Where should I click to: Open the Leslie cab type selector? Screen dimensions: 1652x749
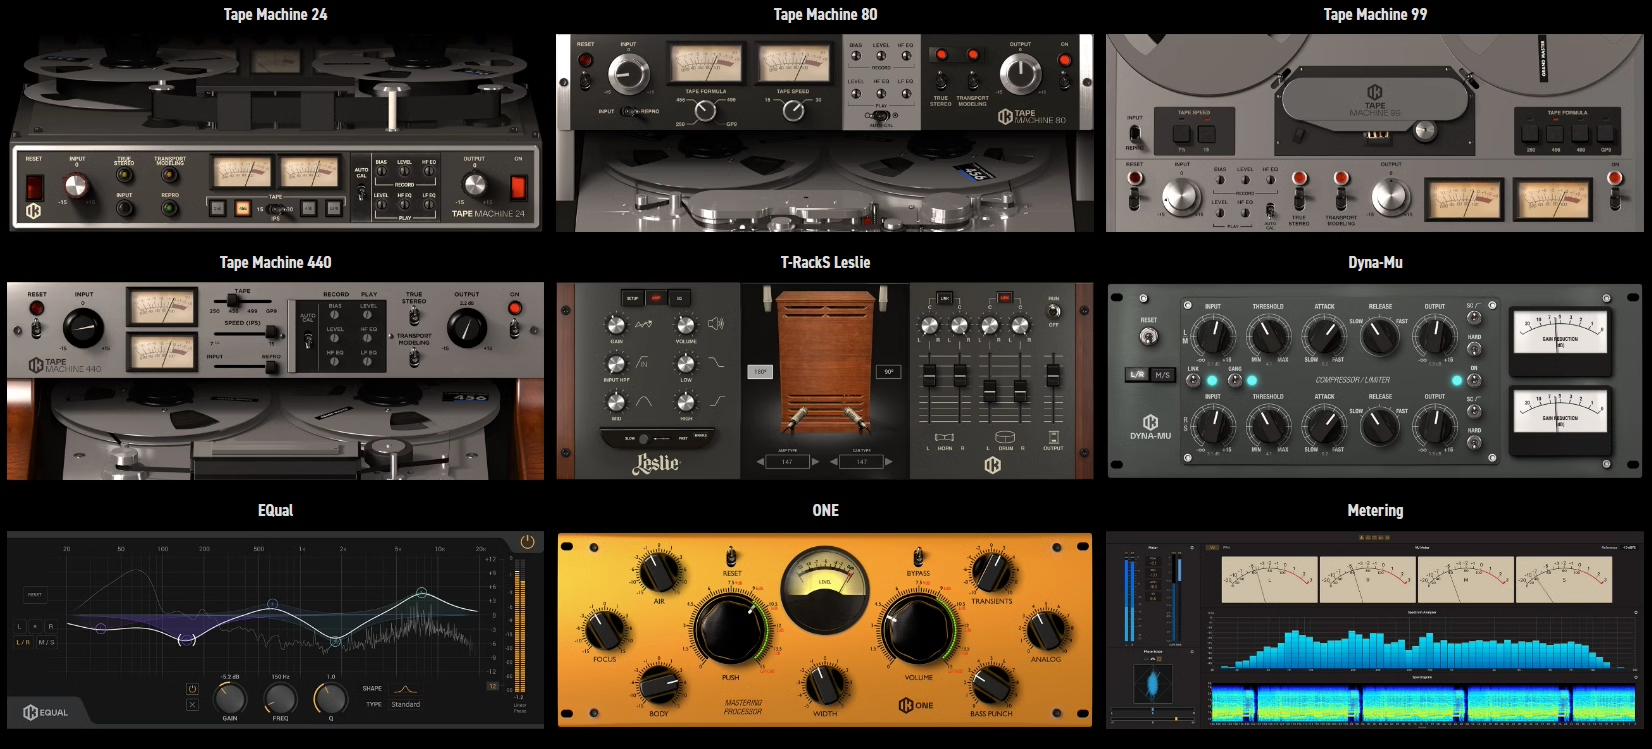point(861,462)
